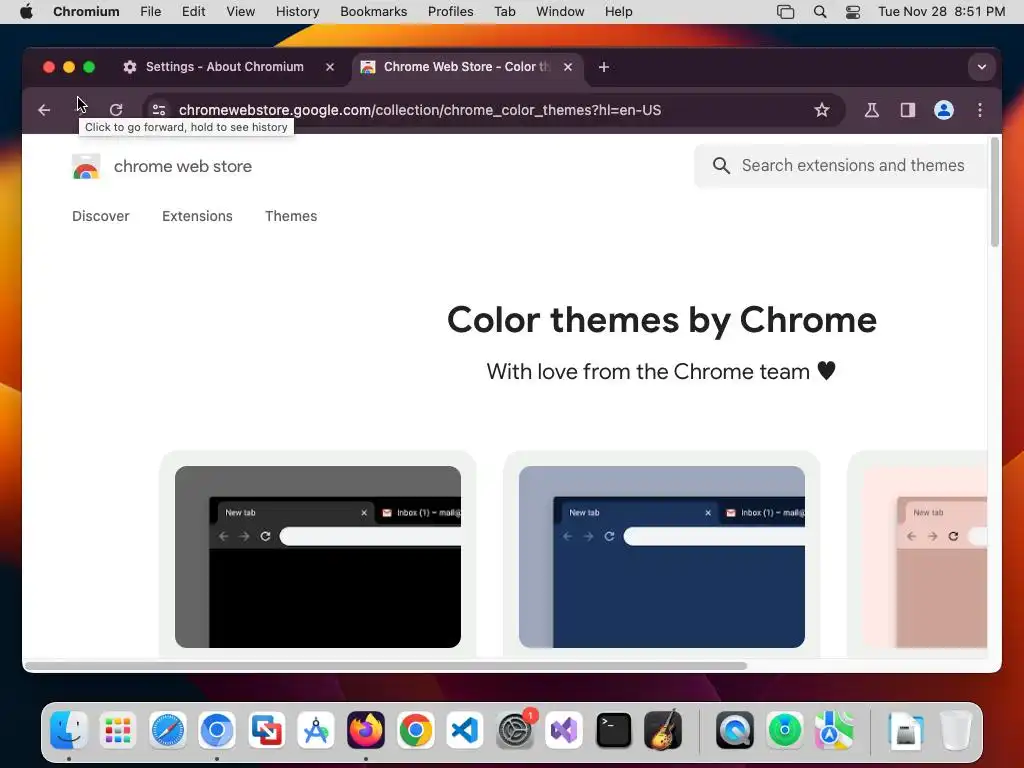Click the vertical page scrollbar
This screenshot has width=1024, height=768.
pyautogui.click(x=995, y=192)
